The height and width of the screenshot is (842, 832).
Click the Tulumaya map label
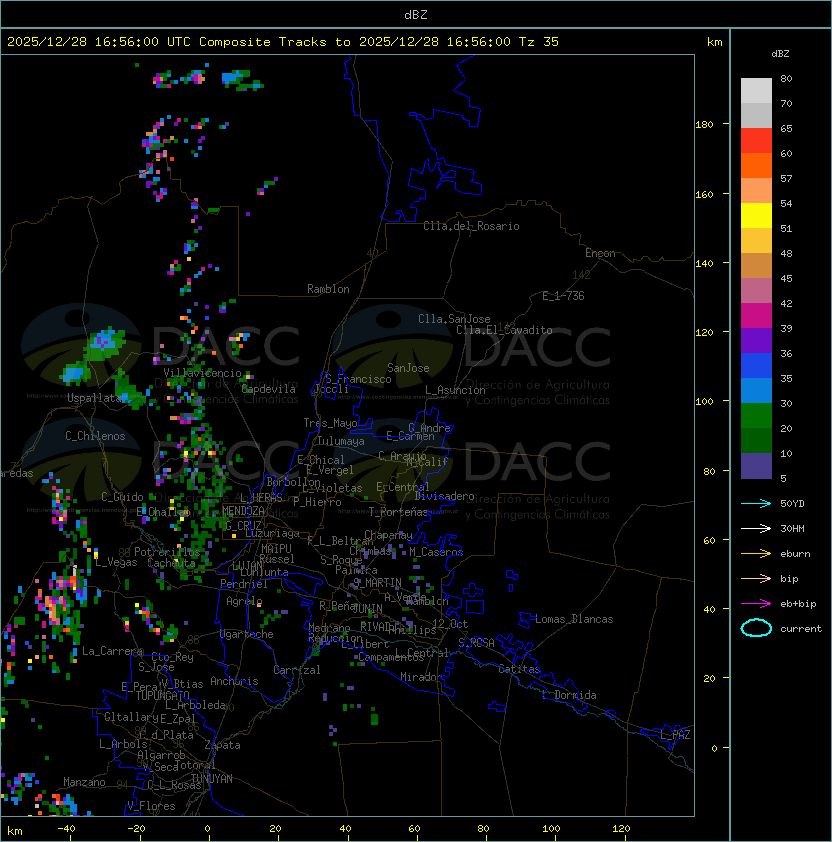click(341, 441)
